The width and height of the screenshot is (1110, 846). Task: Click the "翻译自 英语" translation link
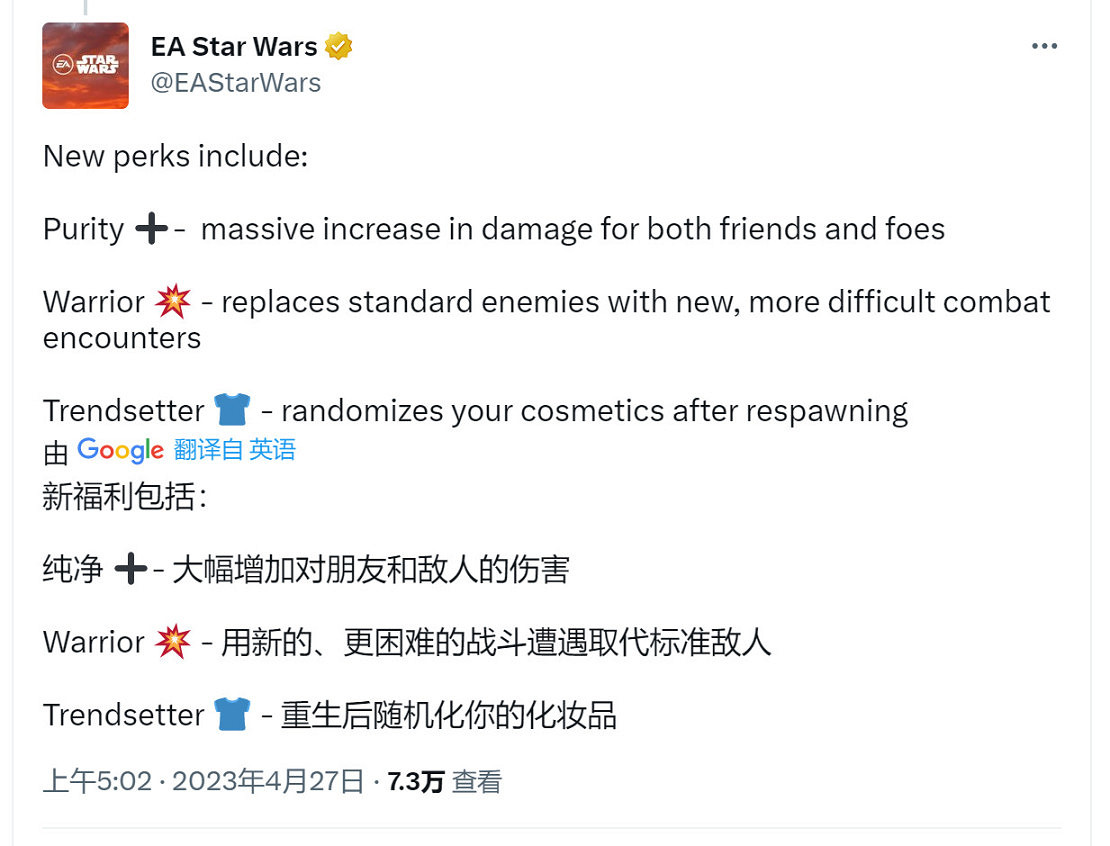coord(235,450)
